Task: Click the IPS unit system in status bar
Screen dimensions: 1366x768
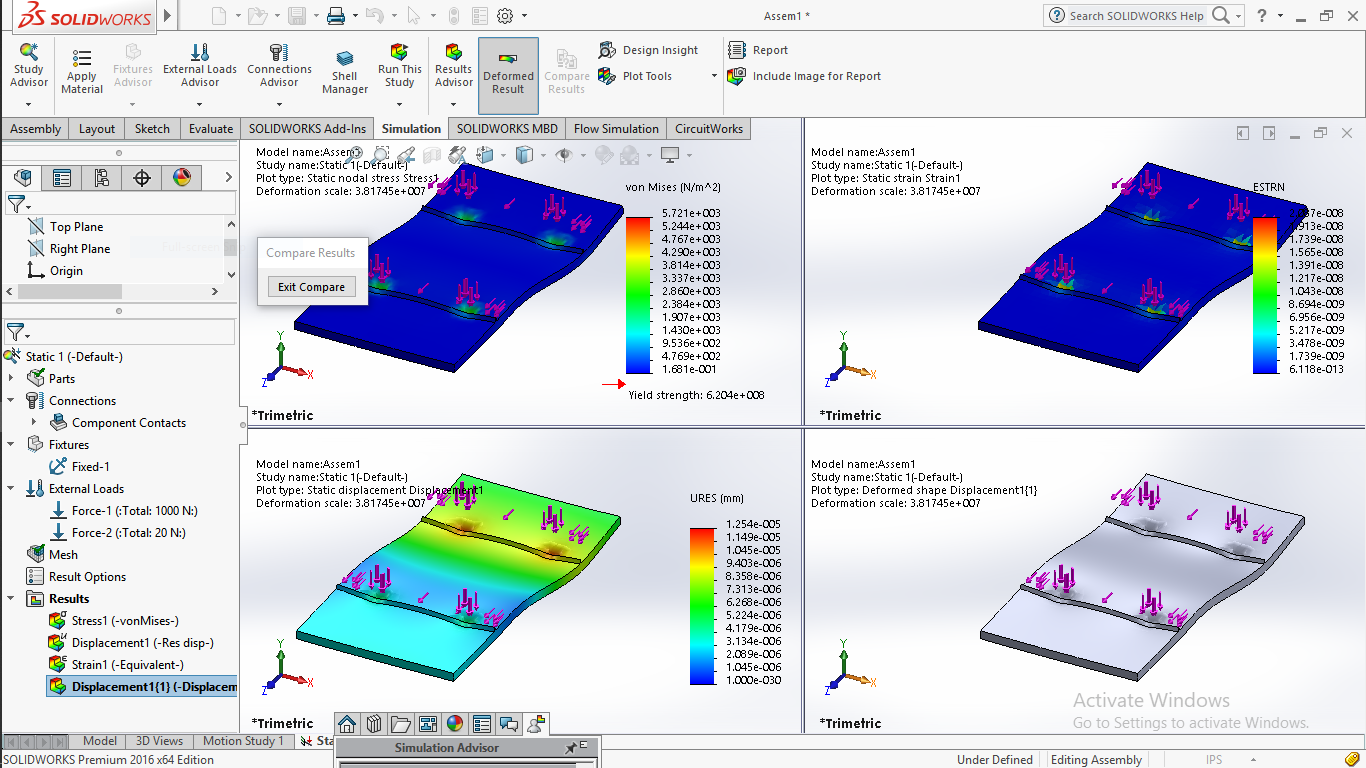Action: (x=1214, y=760)
